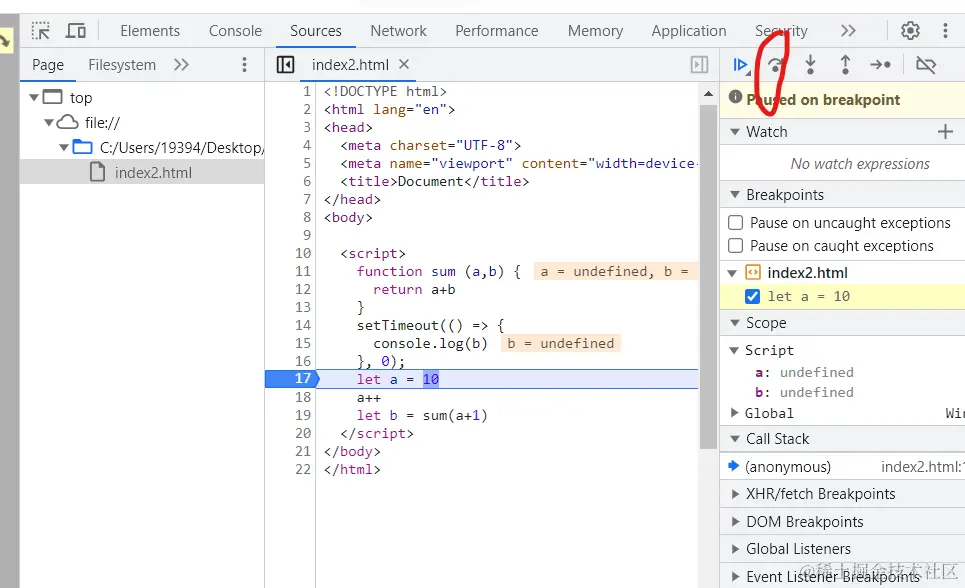965x588 pixels.
Task: Switch to the Console tab
Action: 235,31
